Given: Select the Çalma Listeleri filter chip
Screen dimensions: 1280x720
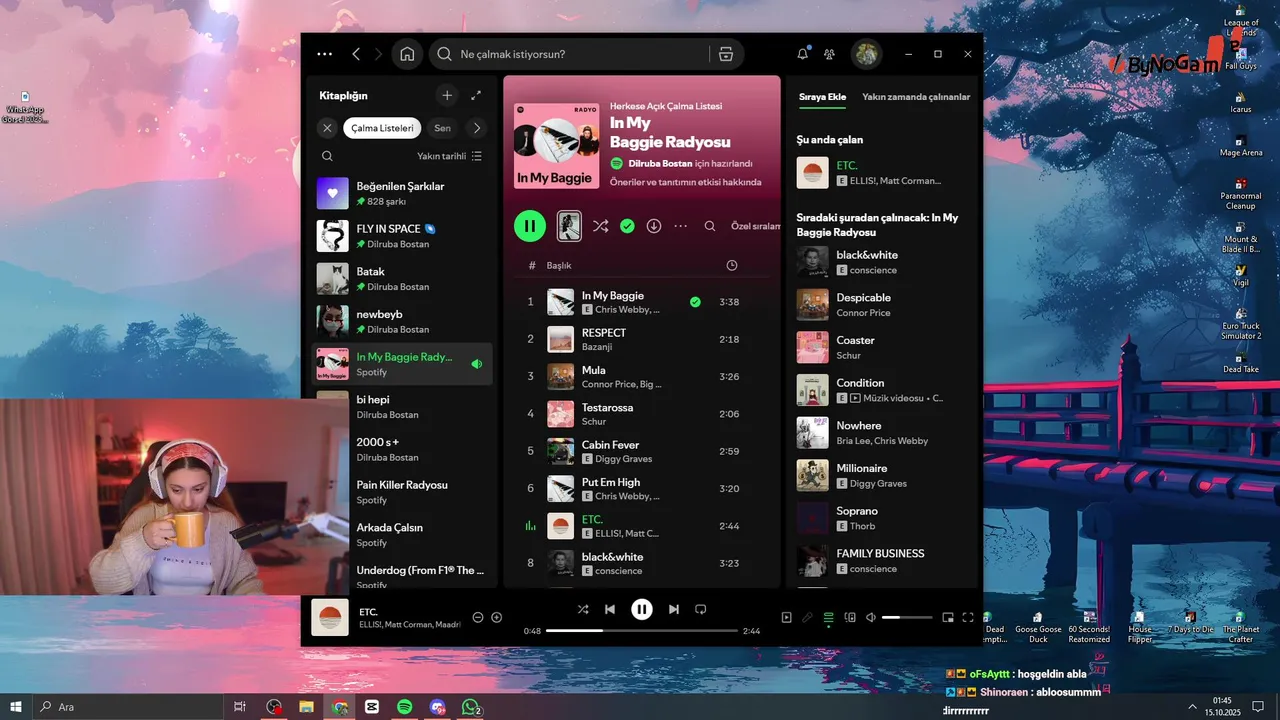Looking at the screenshot, I should coord(381,128).
